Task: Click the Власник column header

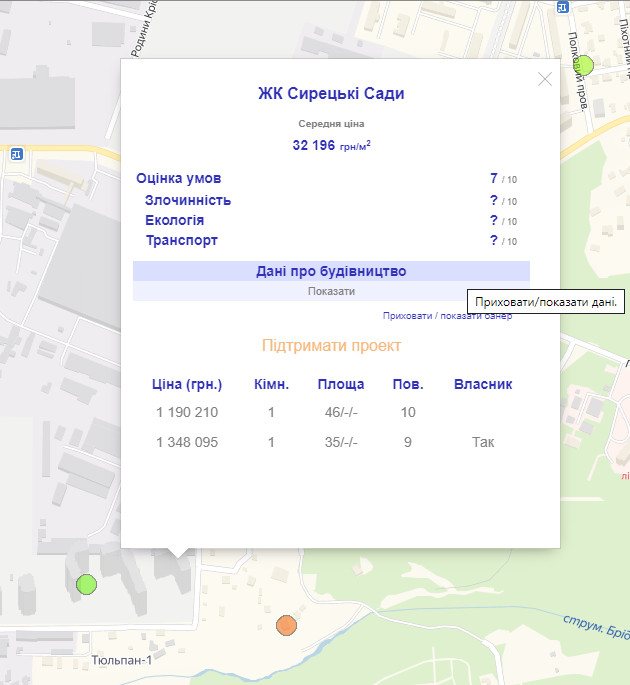Action: [x=483, y=384]
